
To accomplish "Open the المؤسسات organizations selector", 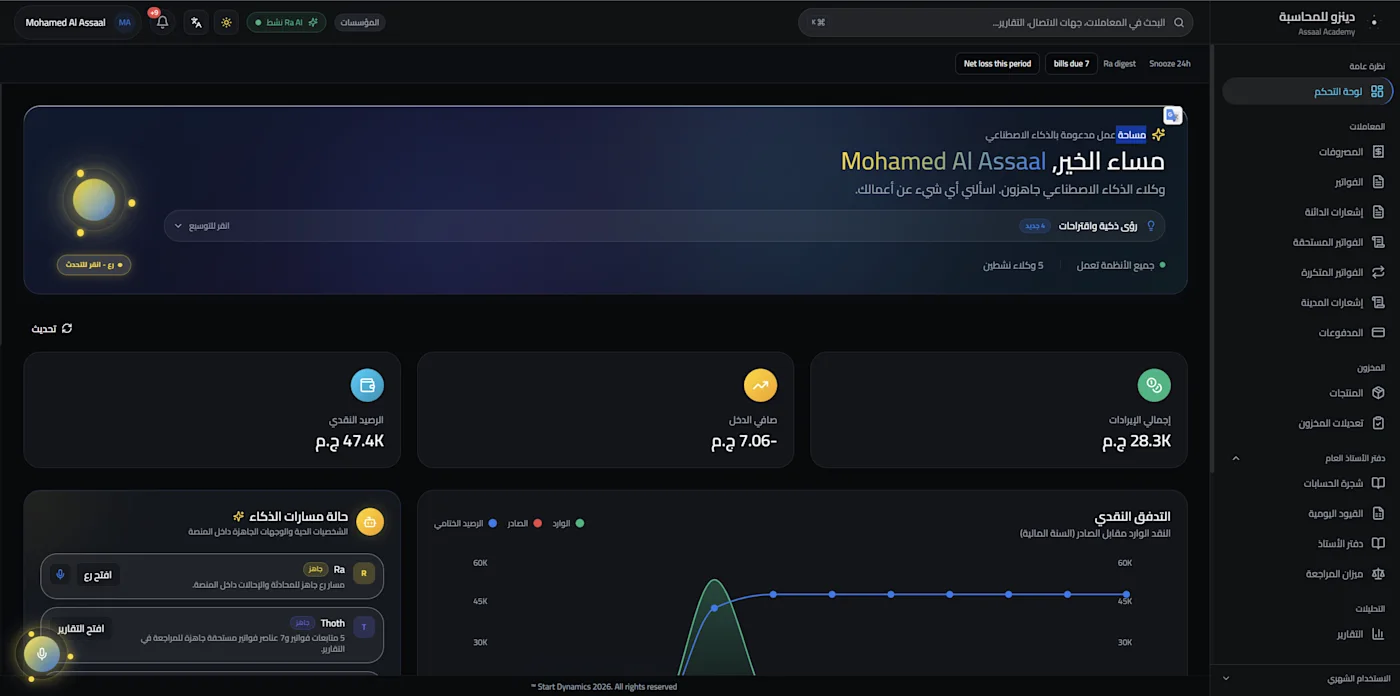I will tap(359, 22).
